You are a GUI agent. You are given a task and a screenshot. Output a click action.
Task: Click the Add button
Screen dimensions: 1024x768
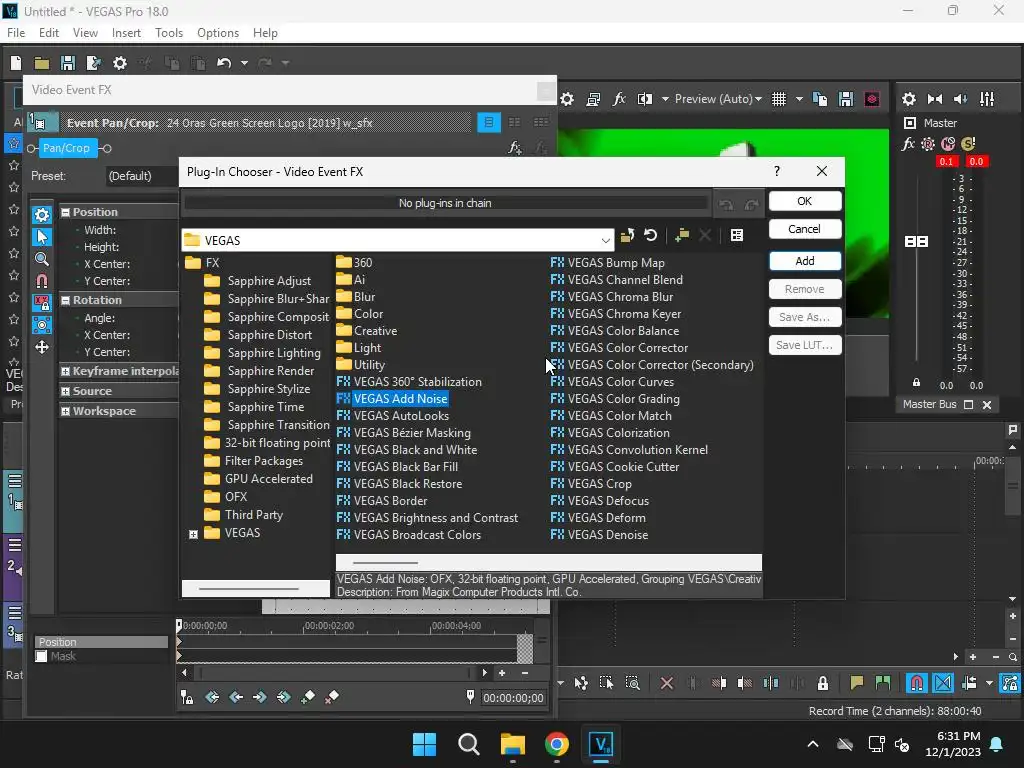(x=805, y=261)
